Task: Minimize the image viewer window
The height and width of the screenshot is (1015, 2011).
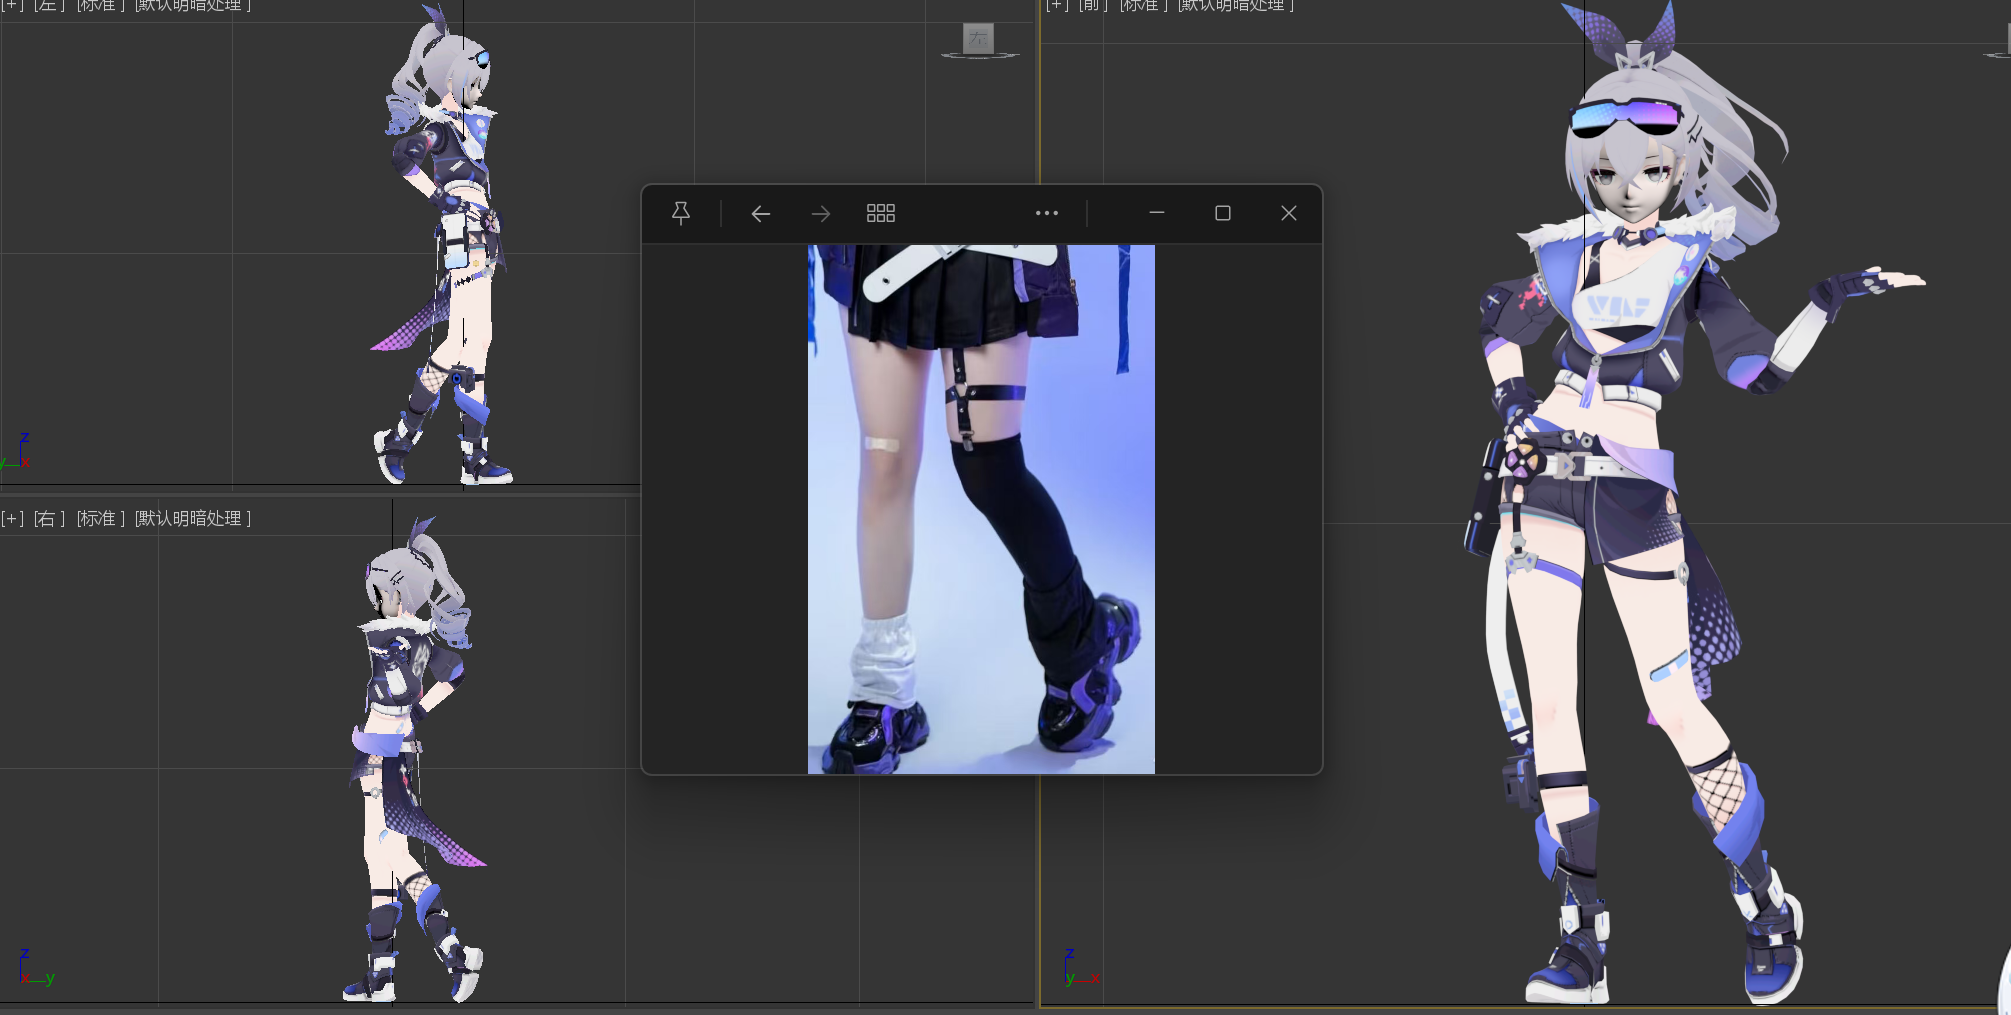Action: (x=1157, y=213)
